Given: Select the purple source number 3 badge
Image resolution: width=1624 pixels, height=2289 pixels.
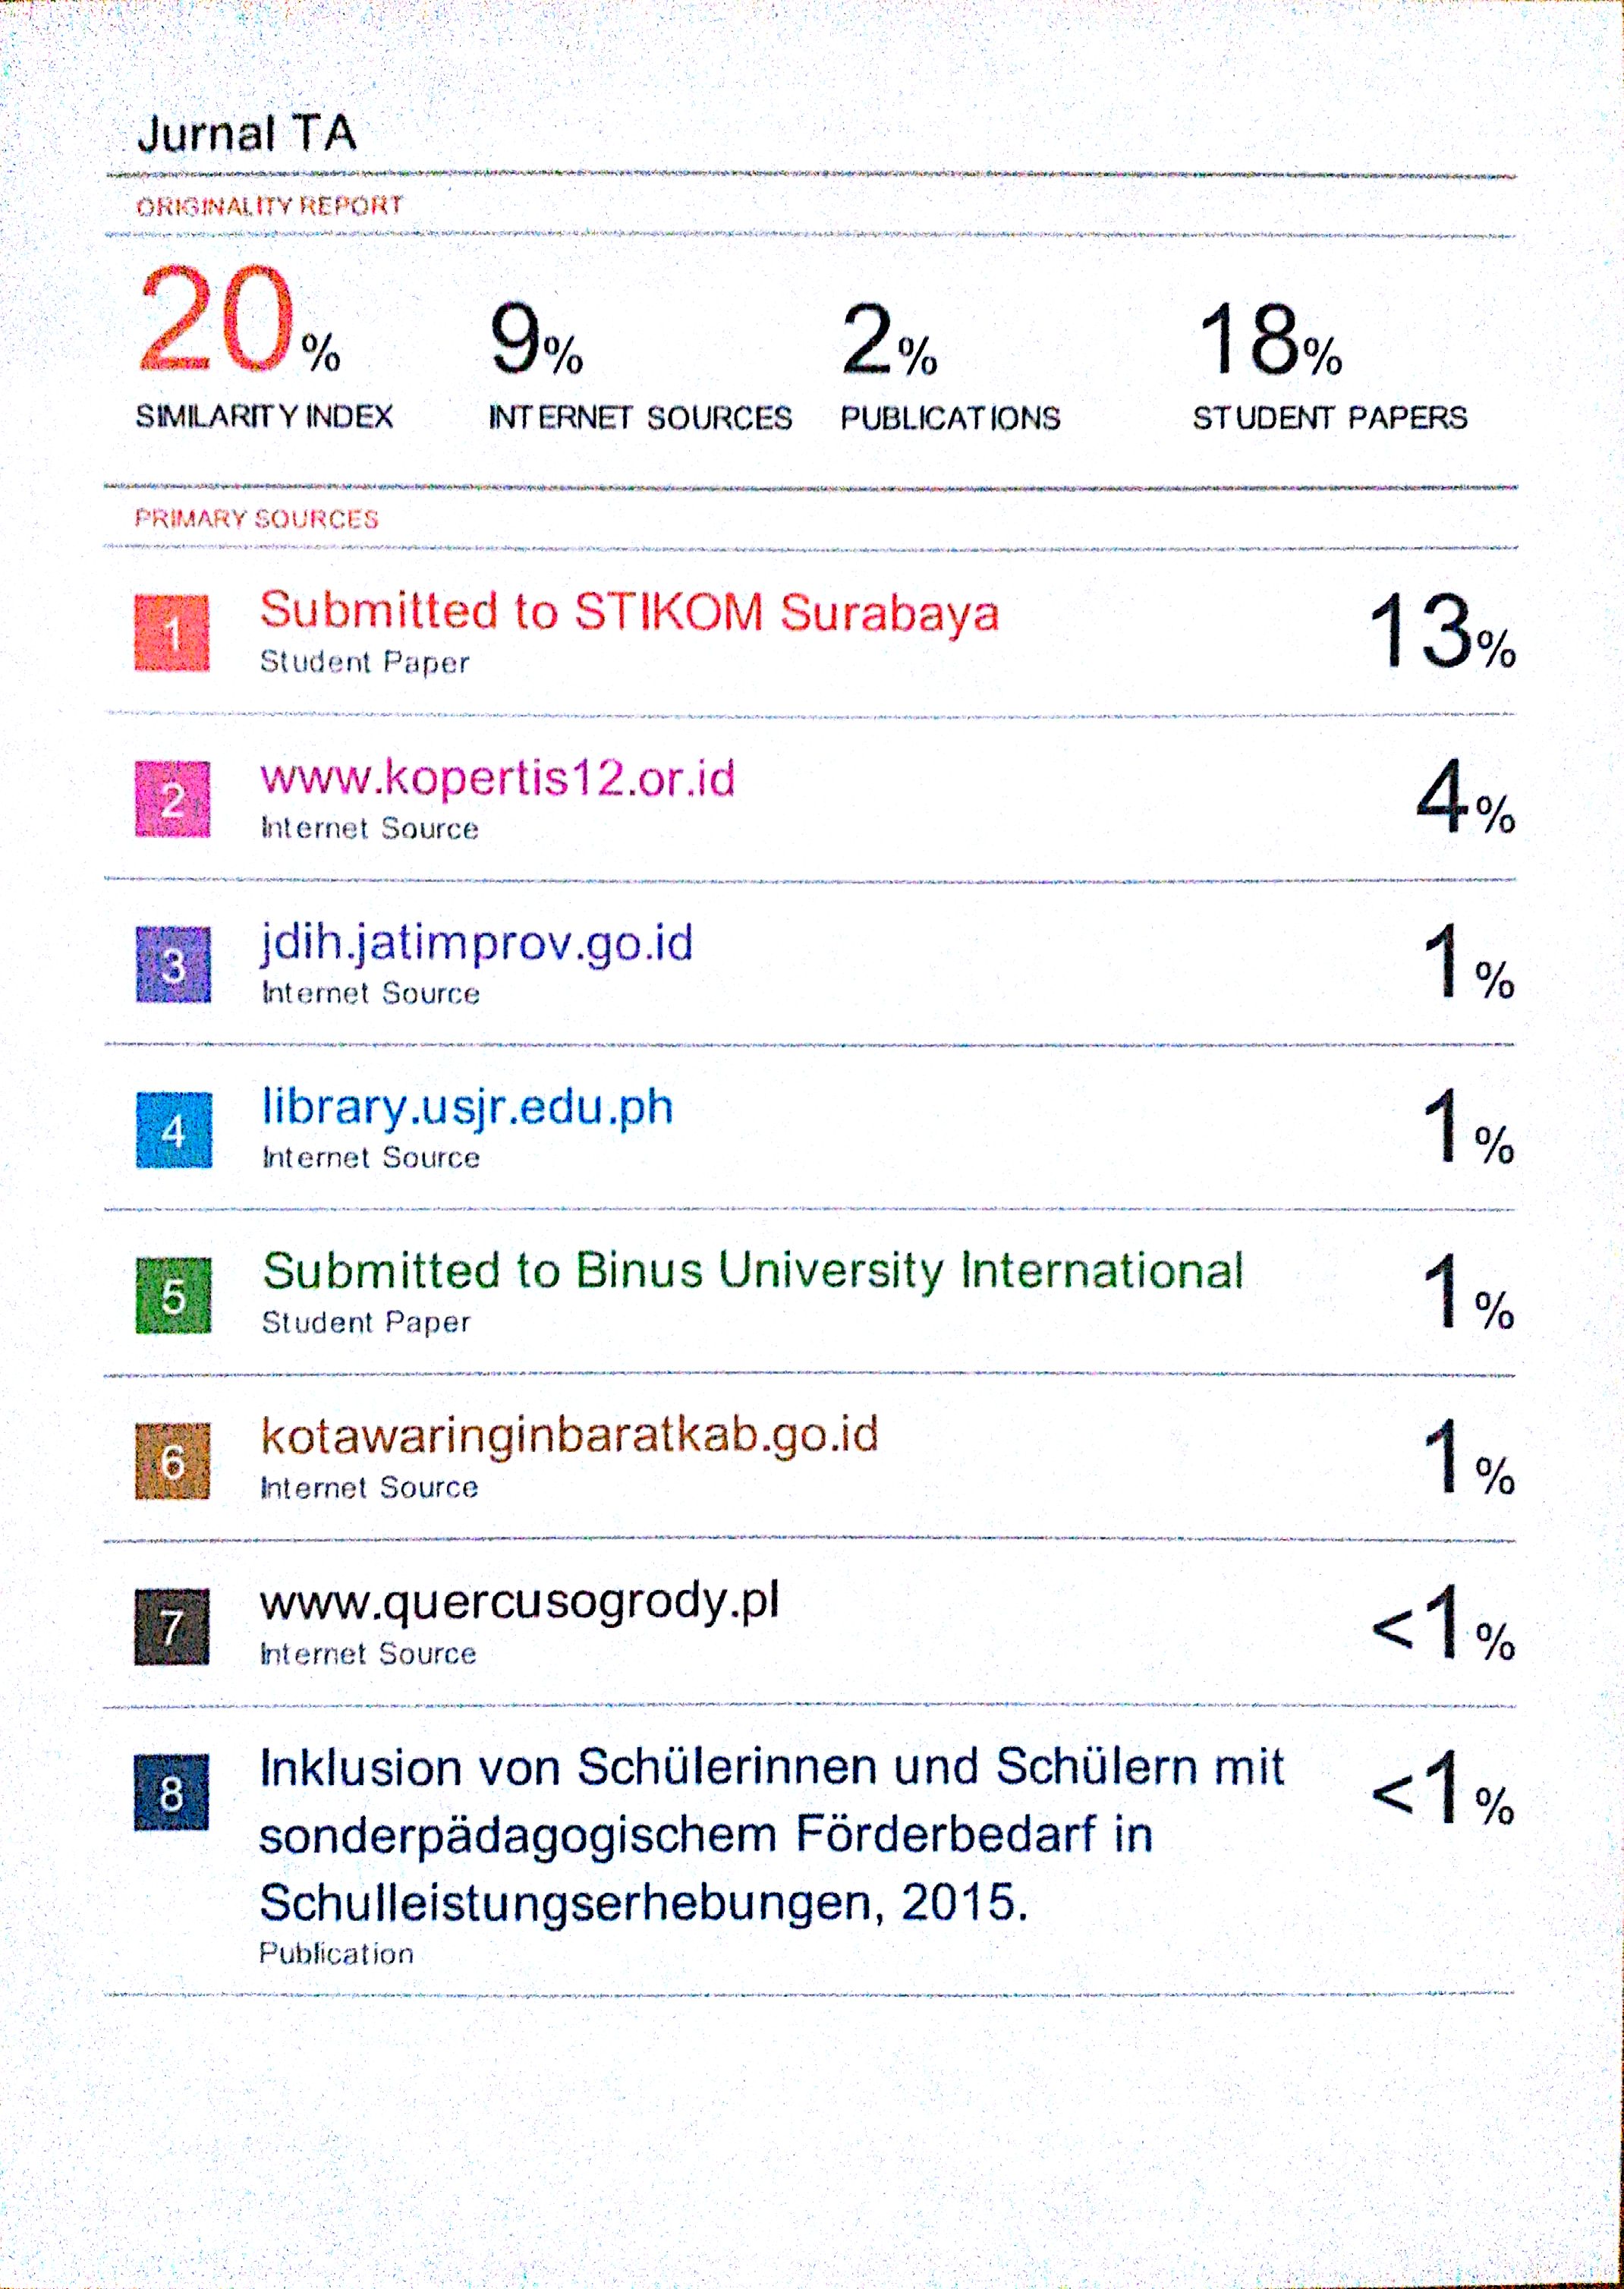Looking at the screenshot, I should [173, 965].
